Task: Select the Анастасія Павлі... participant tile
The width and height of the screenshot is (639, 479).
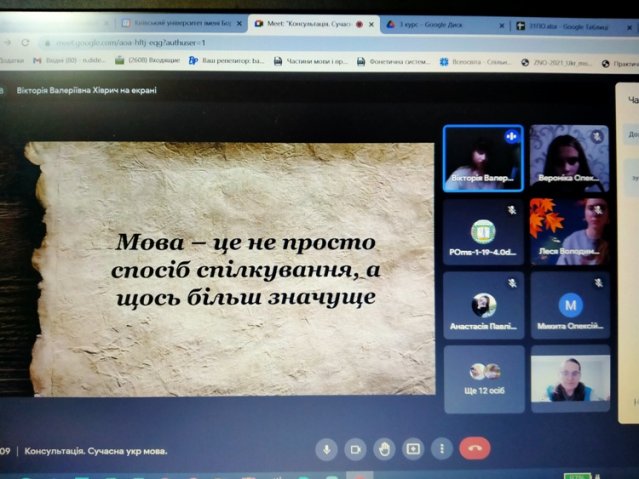Action: [x=484, y=305]
